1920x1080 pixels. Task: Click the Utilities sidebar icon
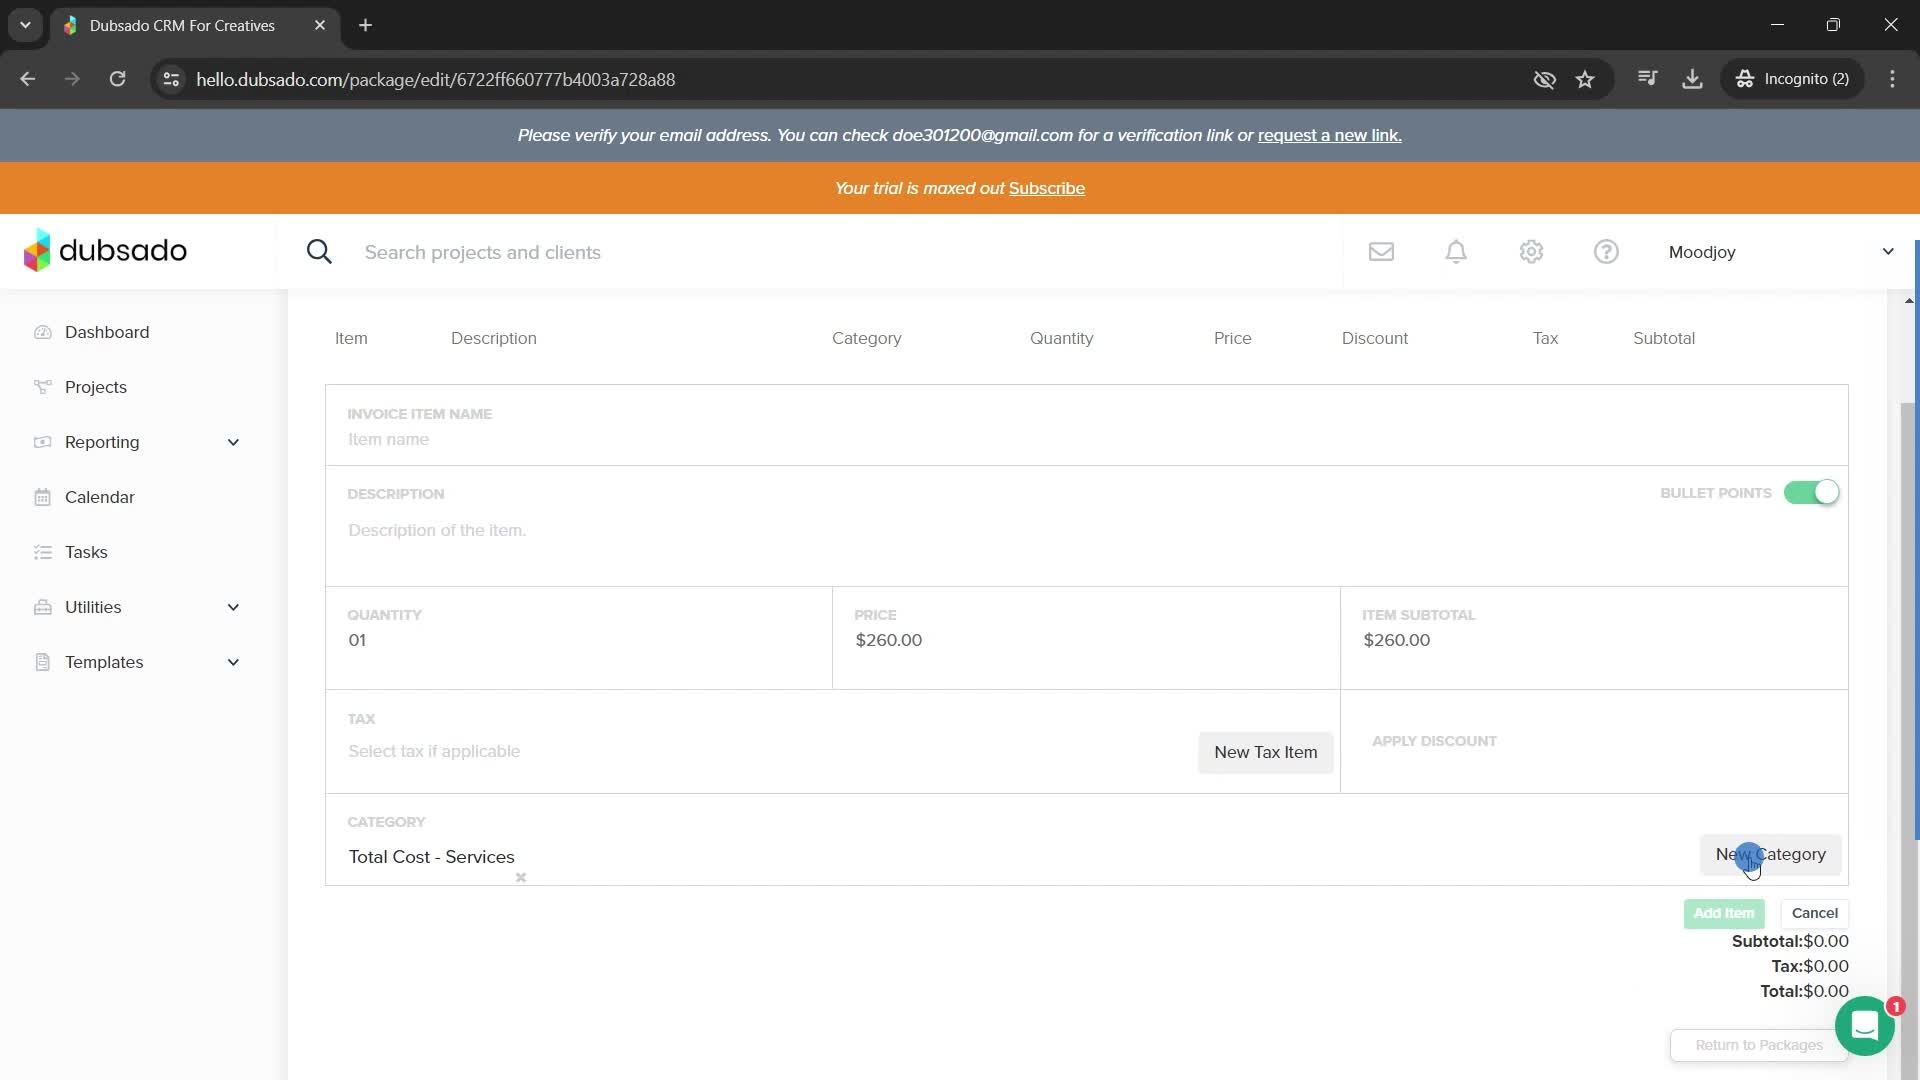point(42,607)
